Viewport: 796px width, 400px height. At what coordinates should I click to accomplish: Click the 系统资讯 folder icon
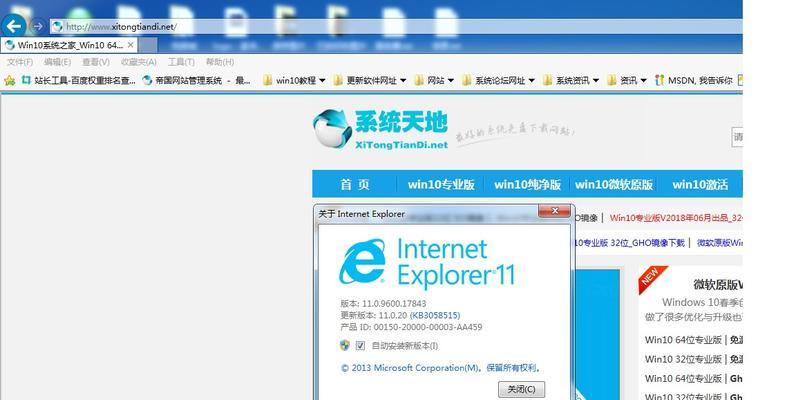pos(547,80)
